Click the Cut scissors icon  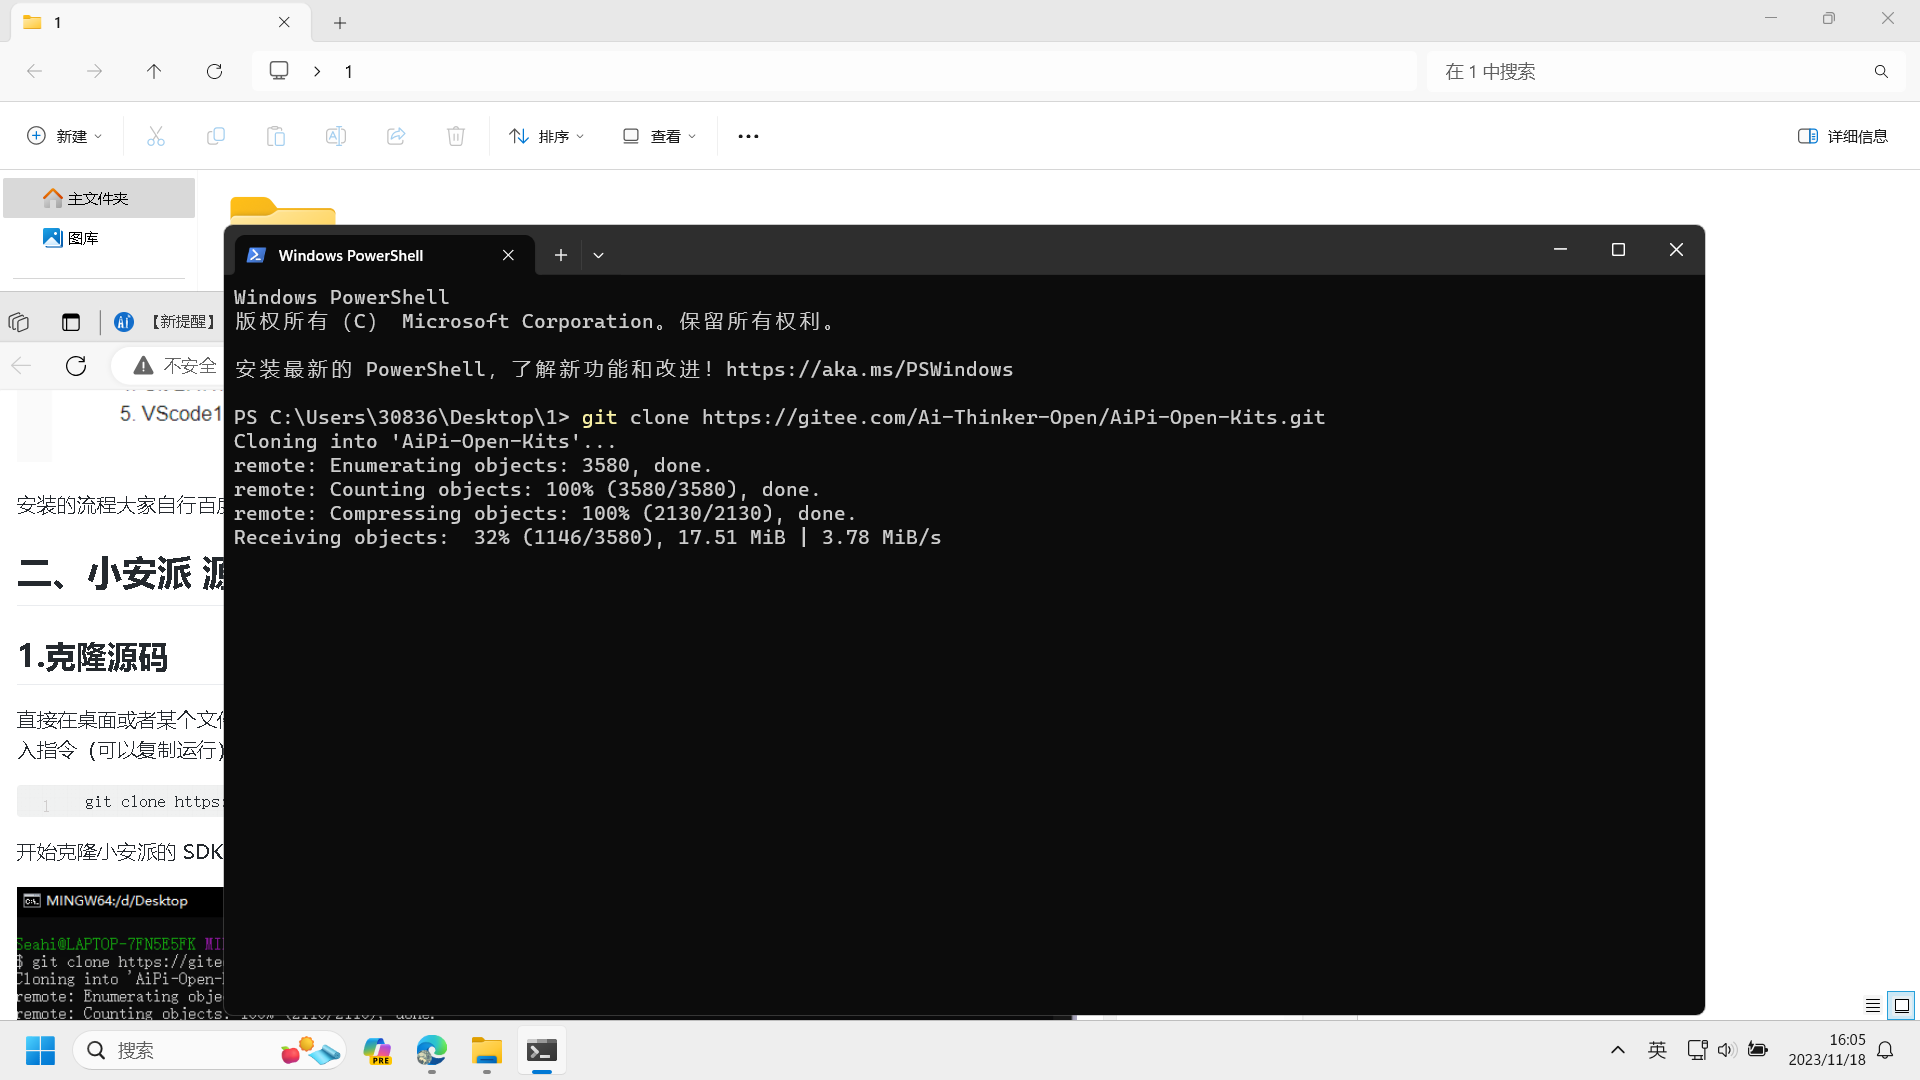point(156,136)
